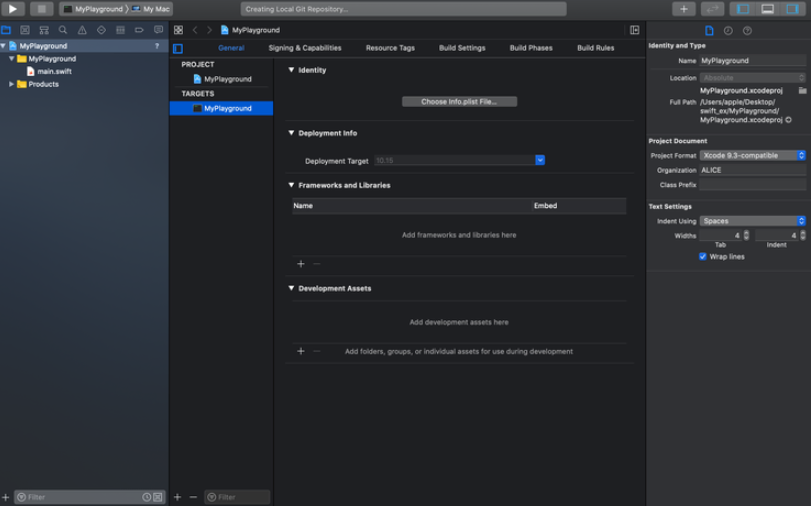Choose project location with folder icon
This screenshot has height=508, width=811.
[802, 91]
